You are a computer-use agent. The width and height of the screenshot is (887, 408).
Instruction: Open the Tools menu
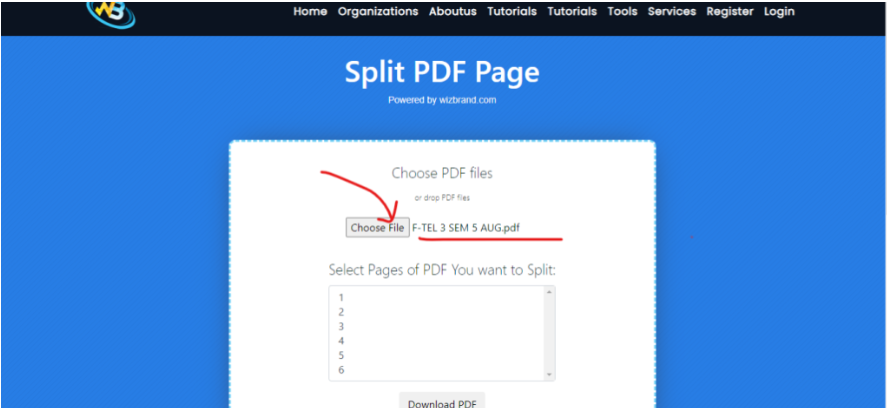click(622, 11)
